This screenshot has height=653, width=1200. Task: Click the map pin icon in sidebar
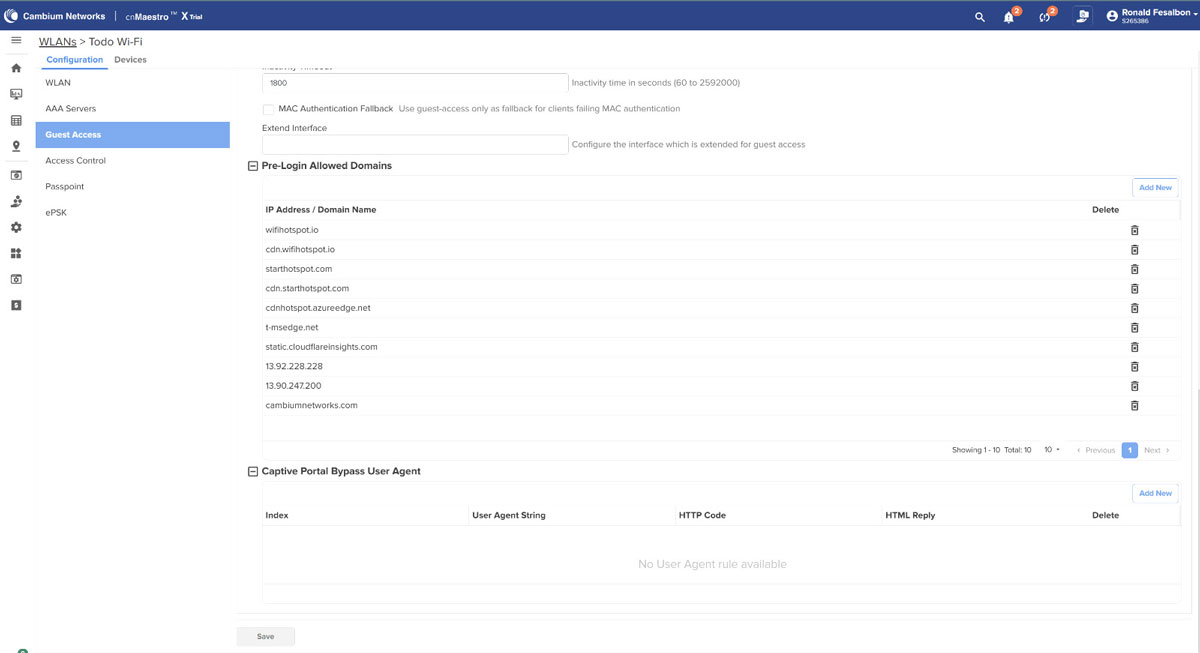16,146
